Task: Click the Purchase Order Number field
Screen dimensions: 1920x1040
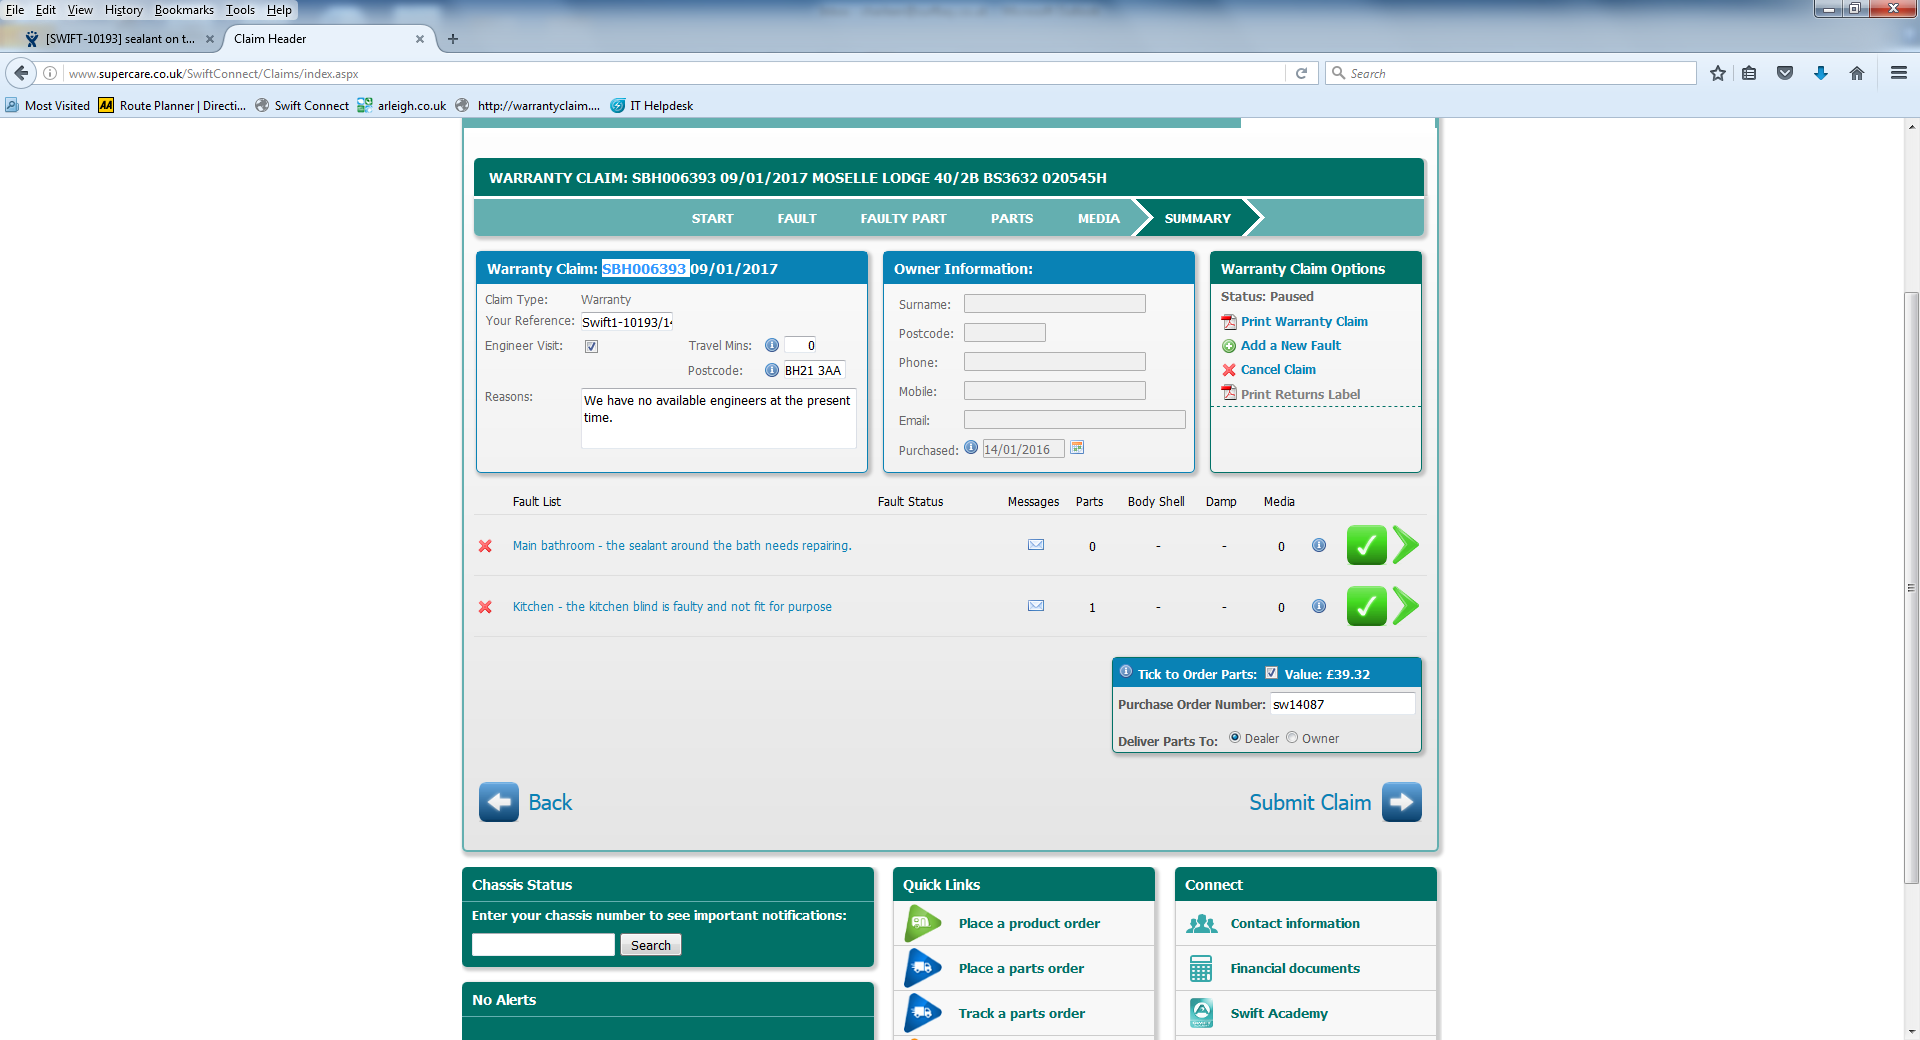Action: [1342, 704]
